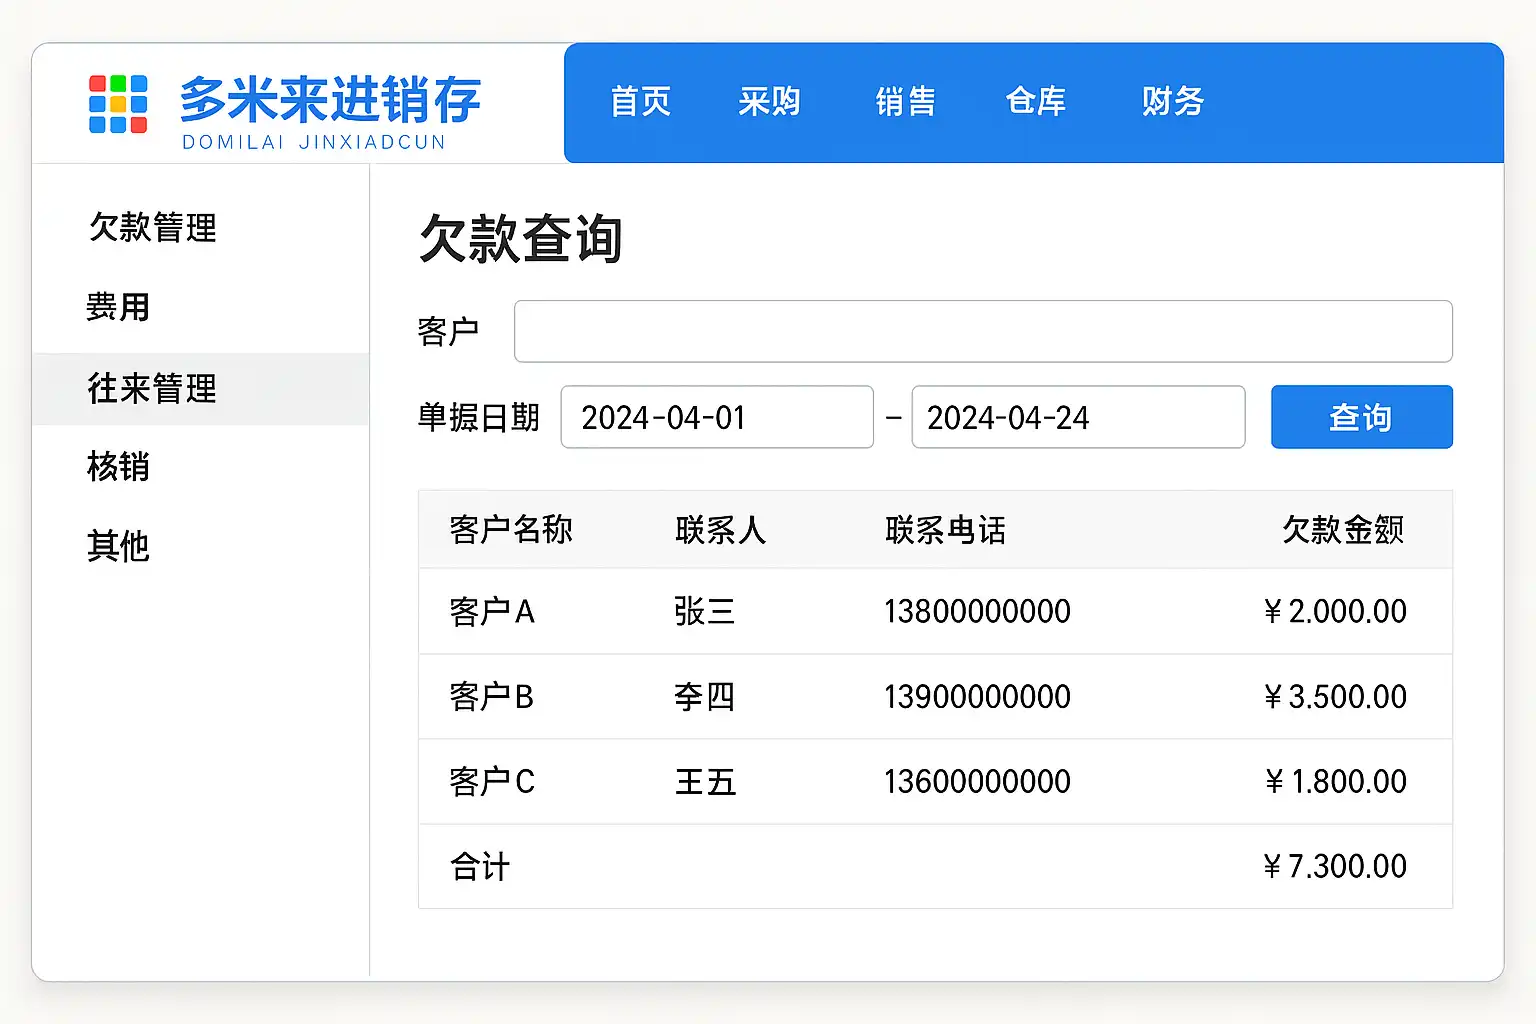Click phone number 13600000000 for 客户C
1536x1024 pixels.
coord(977,782)
